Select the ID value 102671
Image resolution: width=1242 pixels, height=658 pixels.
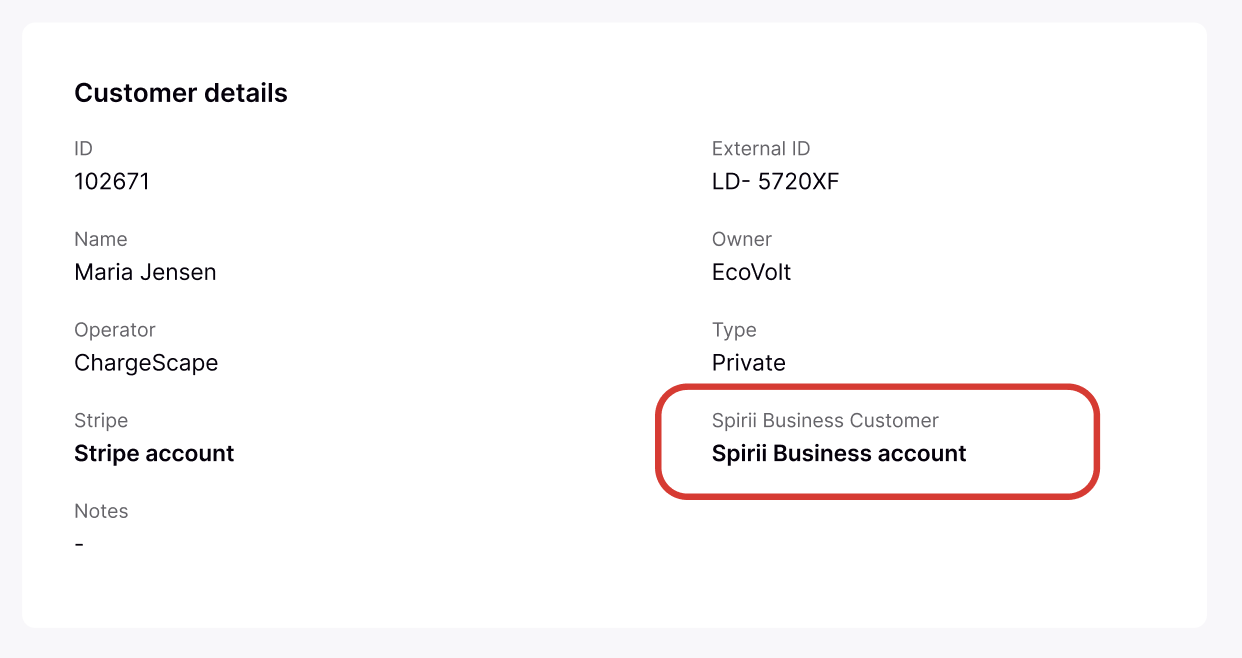(x=112, y=182)
